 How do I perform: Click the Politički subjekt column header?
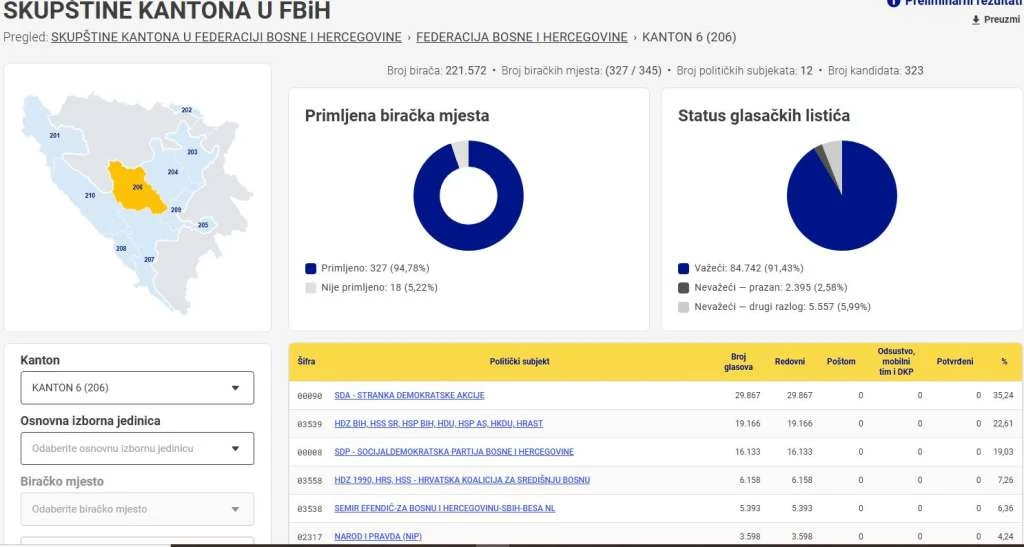coord(519,361)
